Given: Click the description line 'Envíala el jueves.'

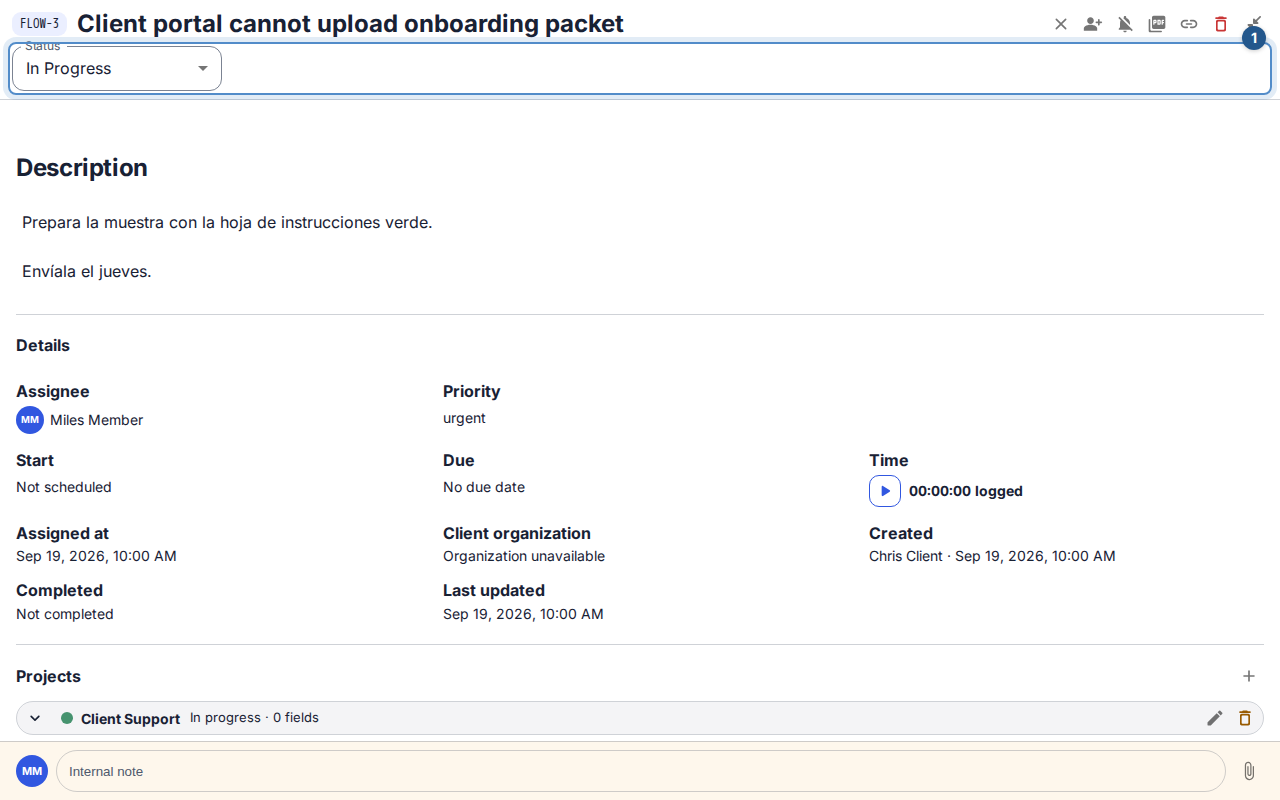Looking at the screenshot, I should point(87,271).
